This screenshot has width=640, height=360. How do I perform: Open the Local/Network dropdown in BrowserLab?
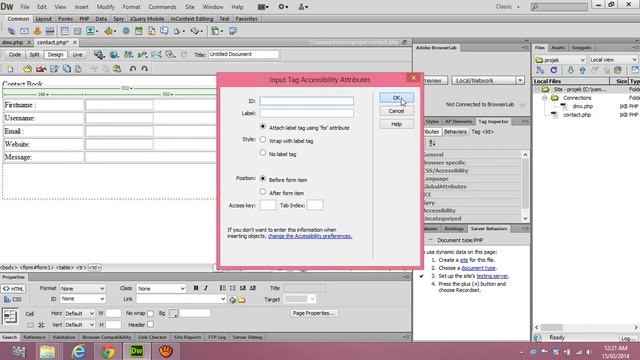488,80
